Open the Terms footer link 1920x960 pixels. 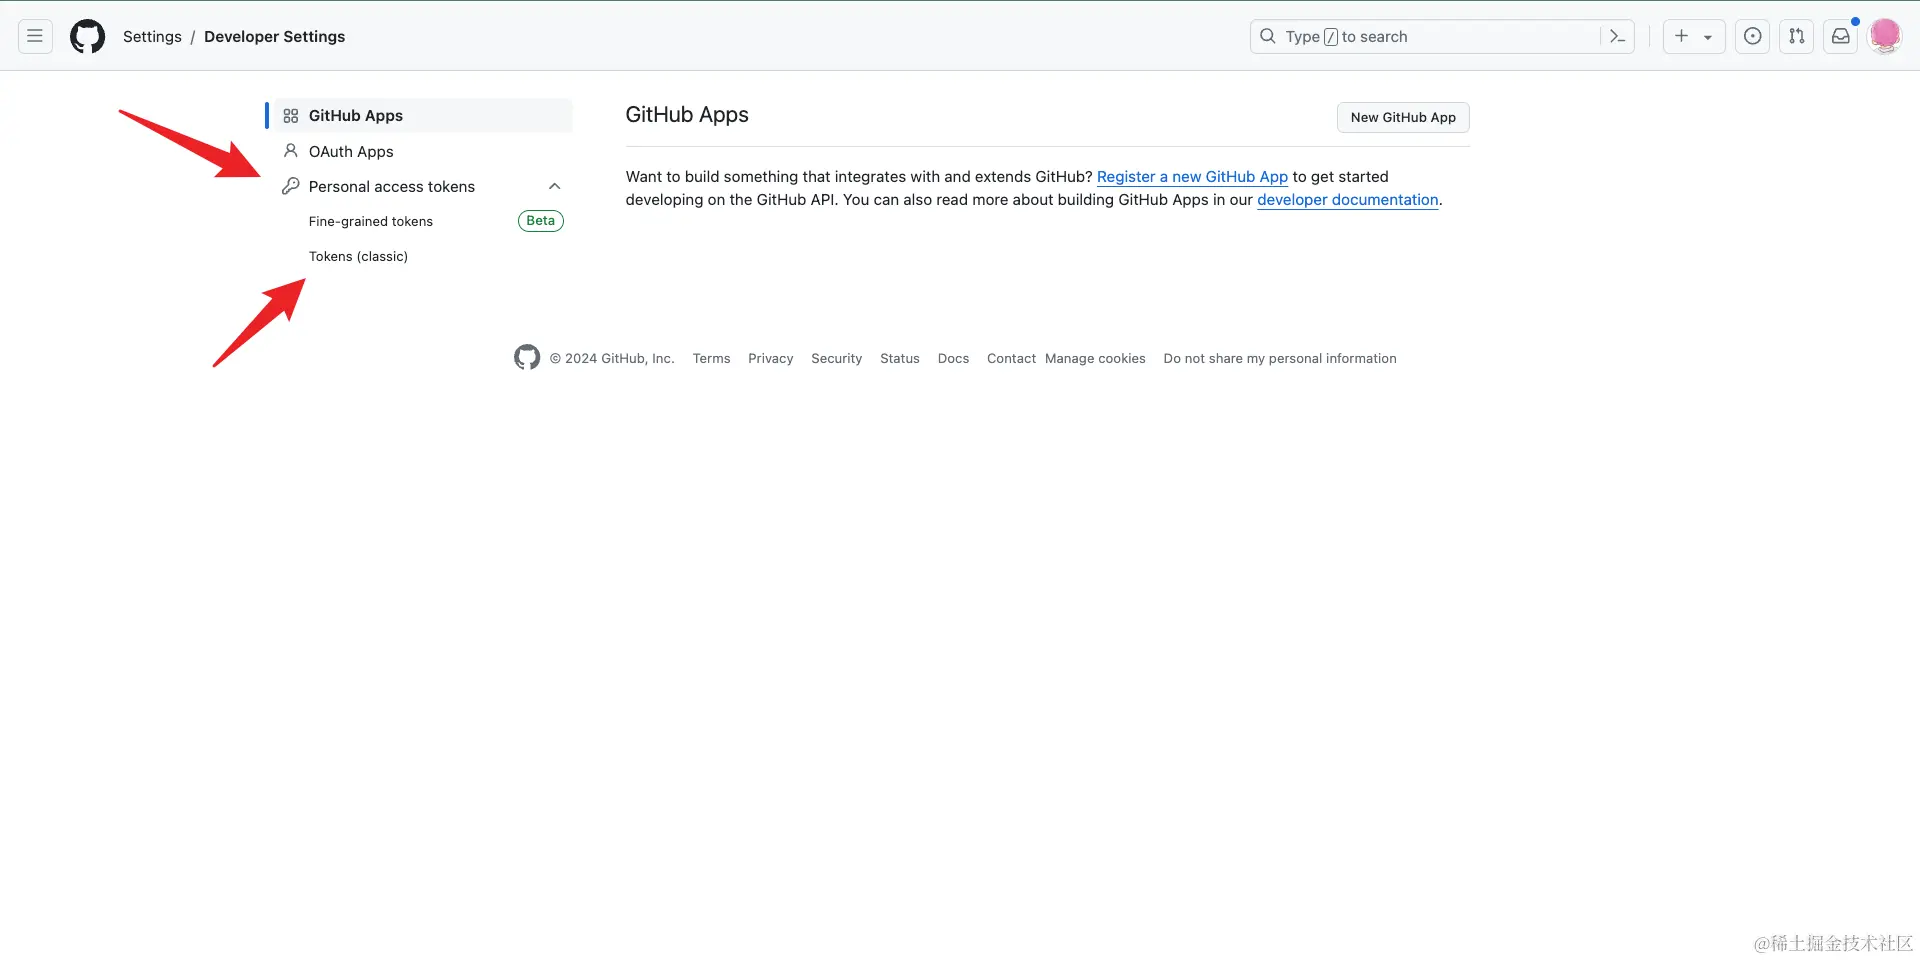coord(711,358)
